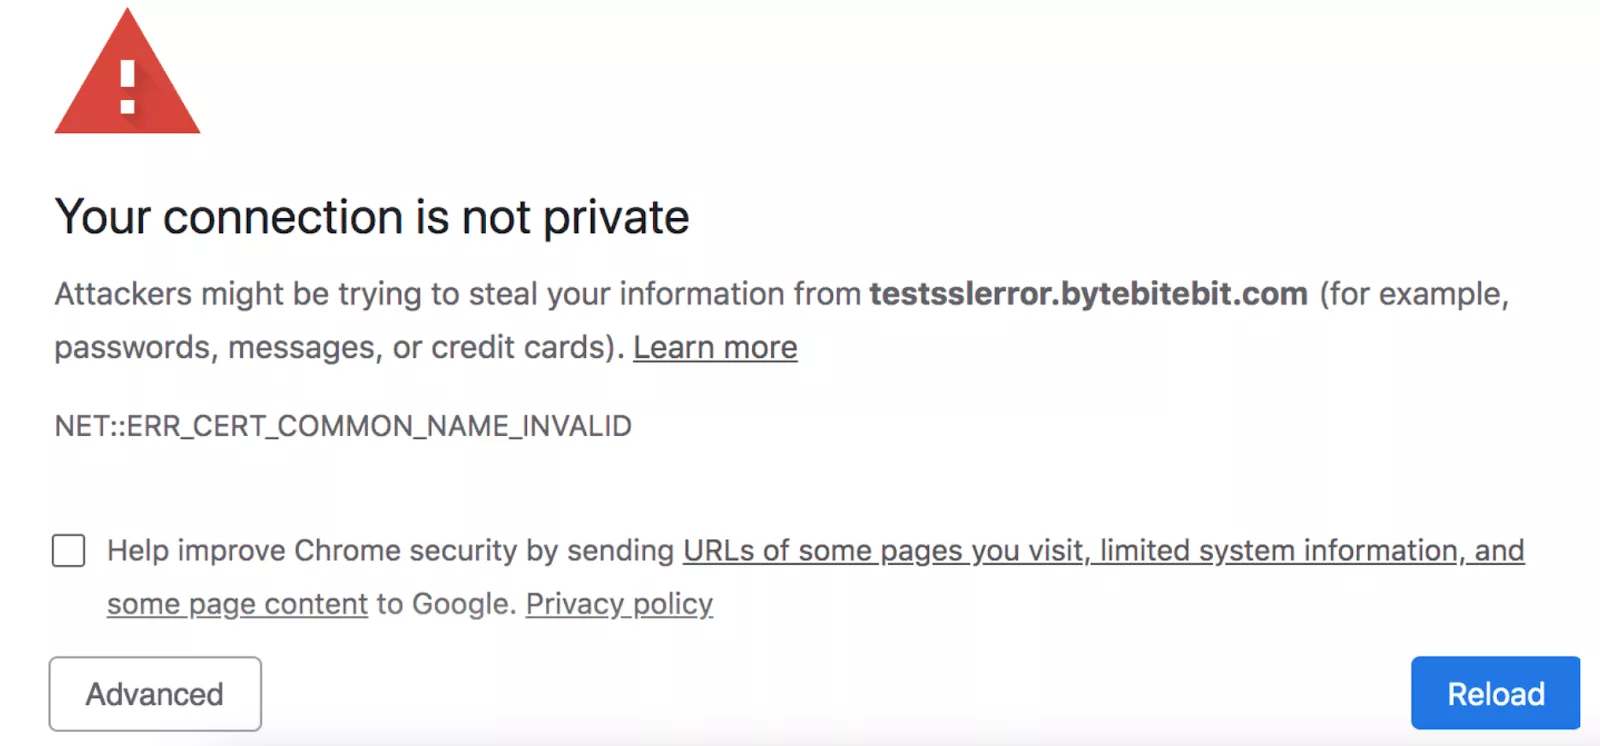Screen dimensions: 1600x746
Task: Click the 'Your connection is not private' heading
Action: (x=372, y=217)
